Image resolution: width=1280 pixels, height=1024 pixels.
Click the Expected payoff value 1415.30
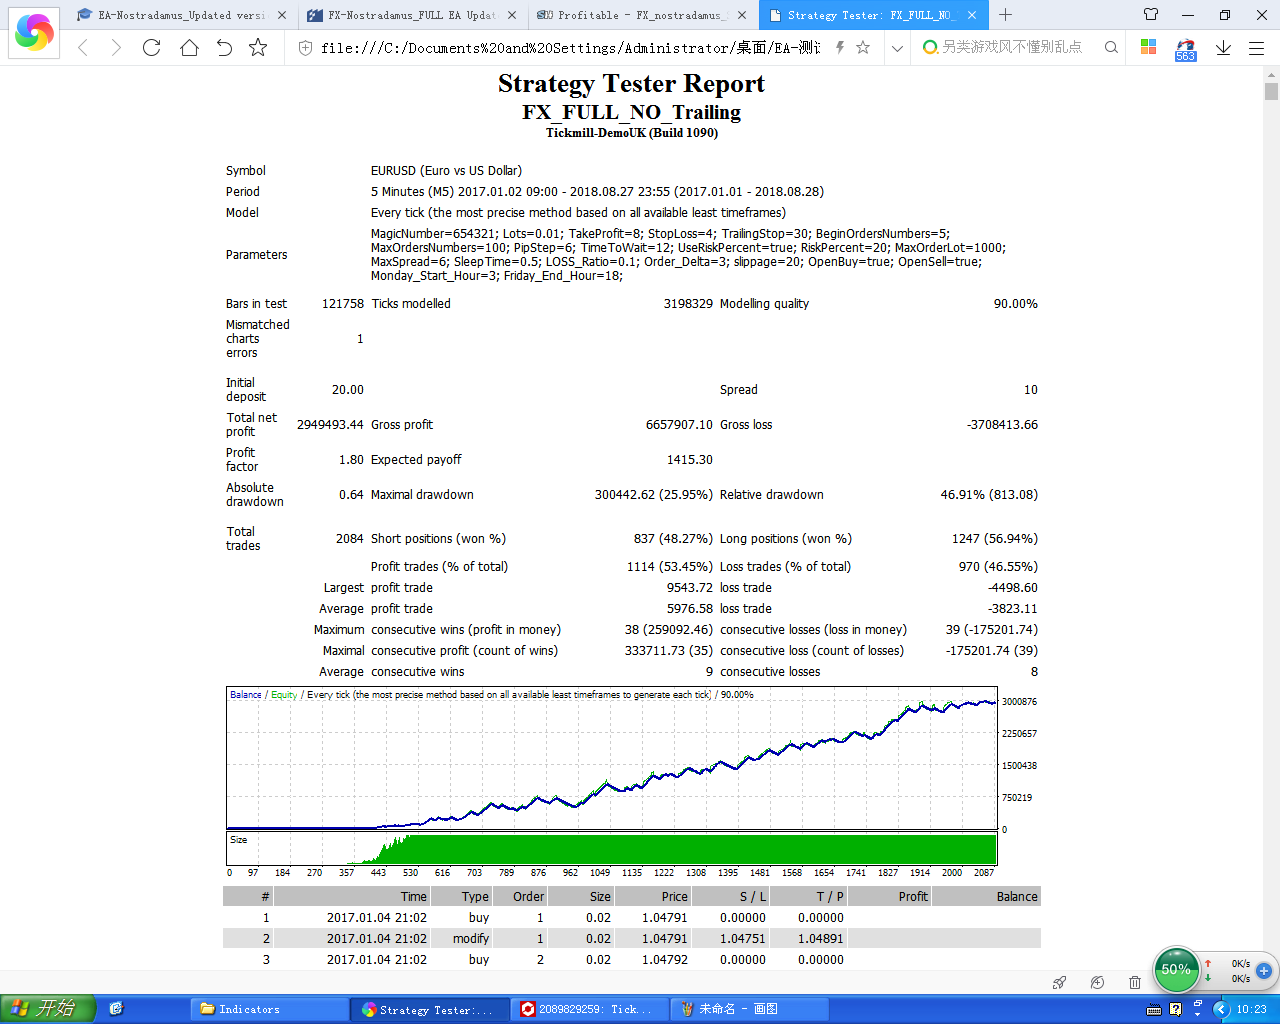(x=690, y=460)
